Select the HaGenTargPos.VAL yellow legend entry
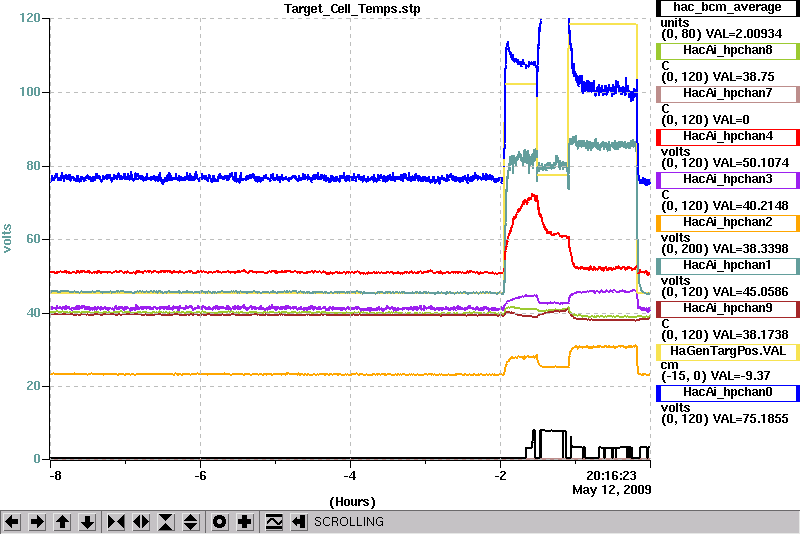Viewport: 800px width, 534px height. (x=727, y=351)
